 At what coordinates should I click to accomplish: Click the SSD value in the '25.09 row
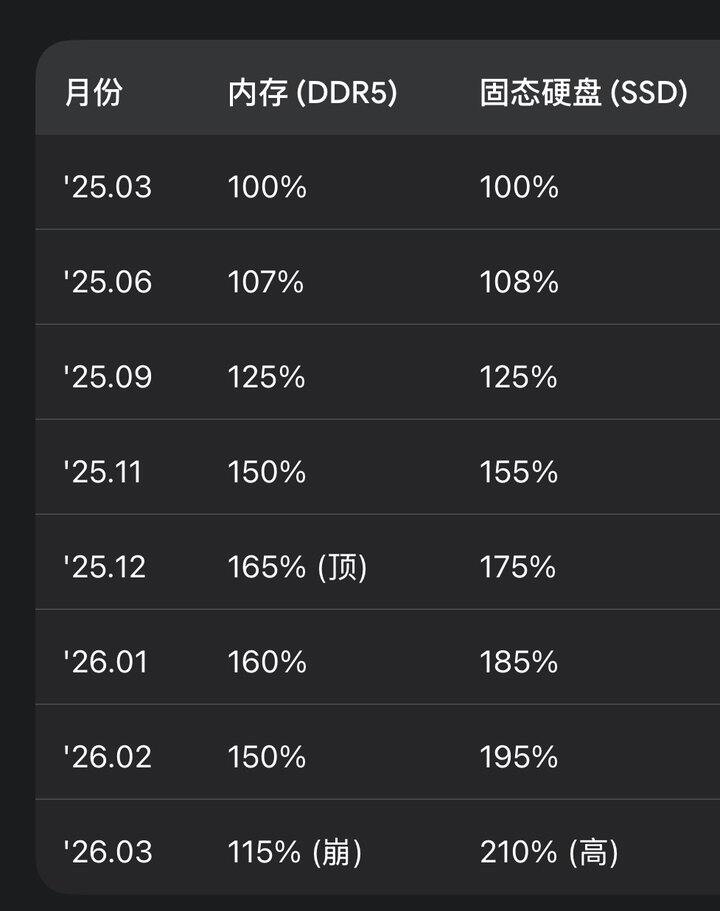[518, 377]
